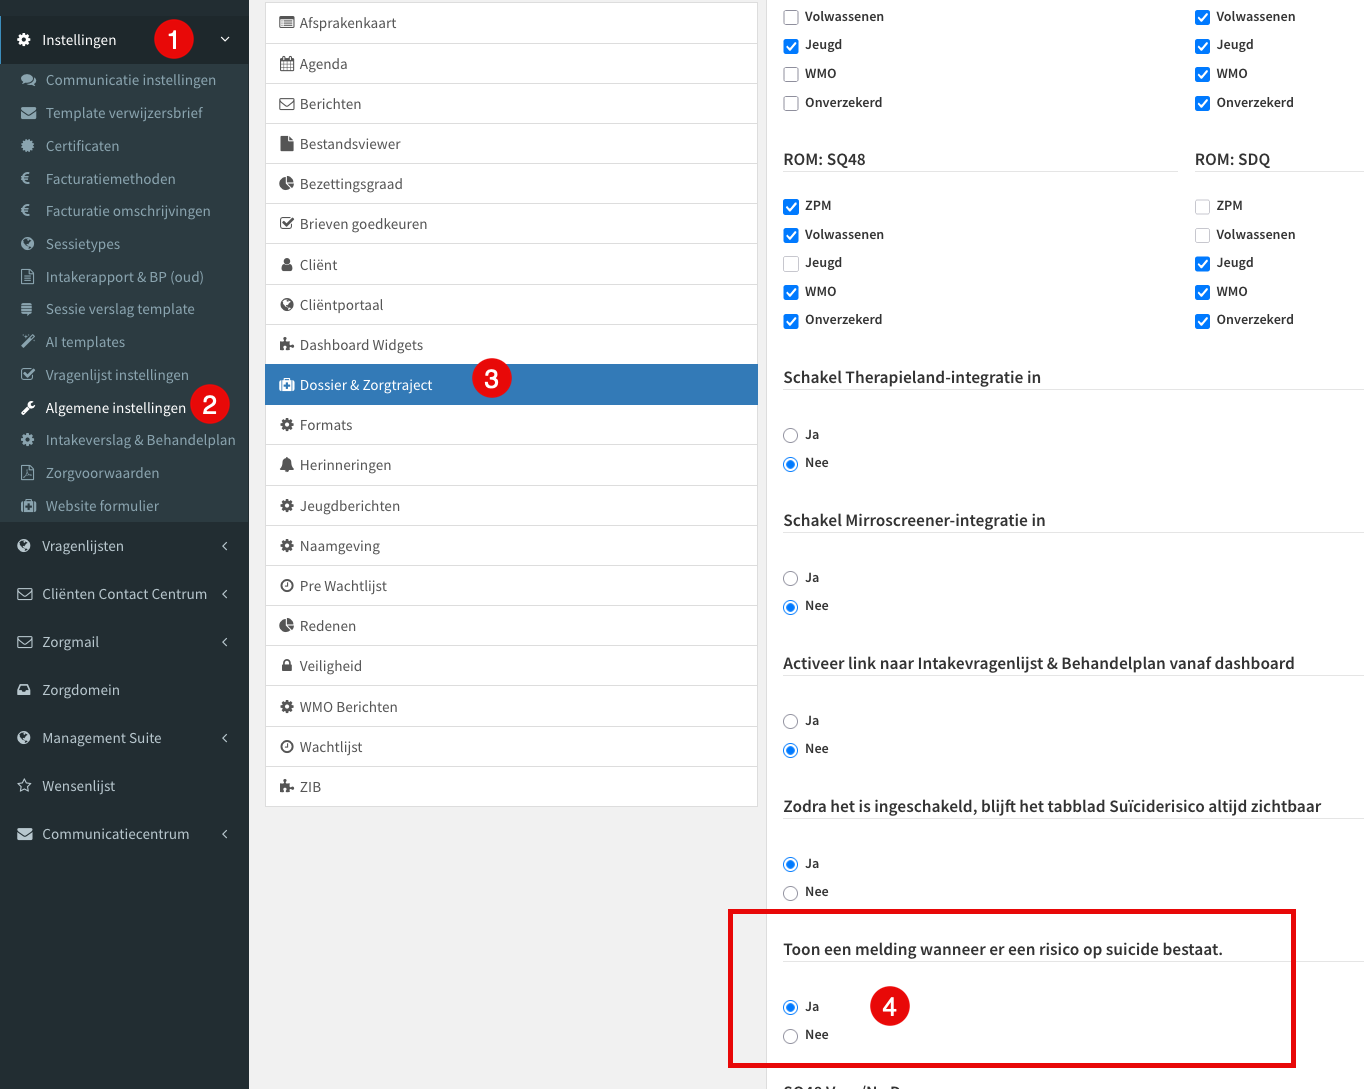Click the magic wand icon for AI templates
Viewport: 1364px width, 1089px height.
pyautogui.click(x=28, y=342)
